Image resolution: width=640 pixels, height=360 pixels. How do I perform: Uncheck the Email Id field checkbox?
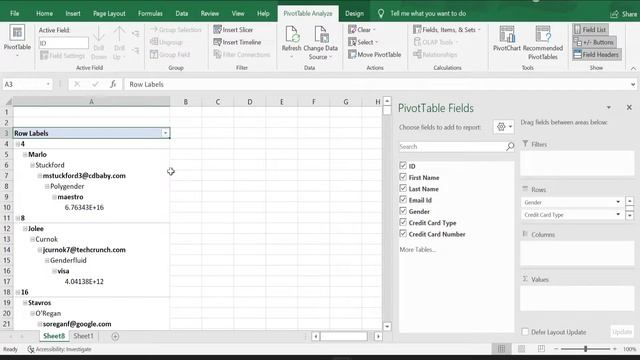[x=403, y=200]
